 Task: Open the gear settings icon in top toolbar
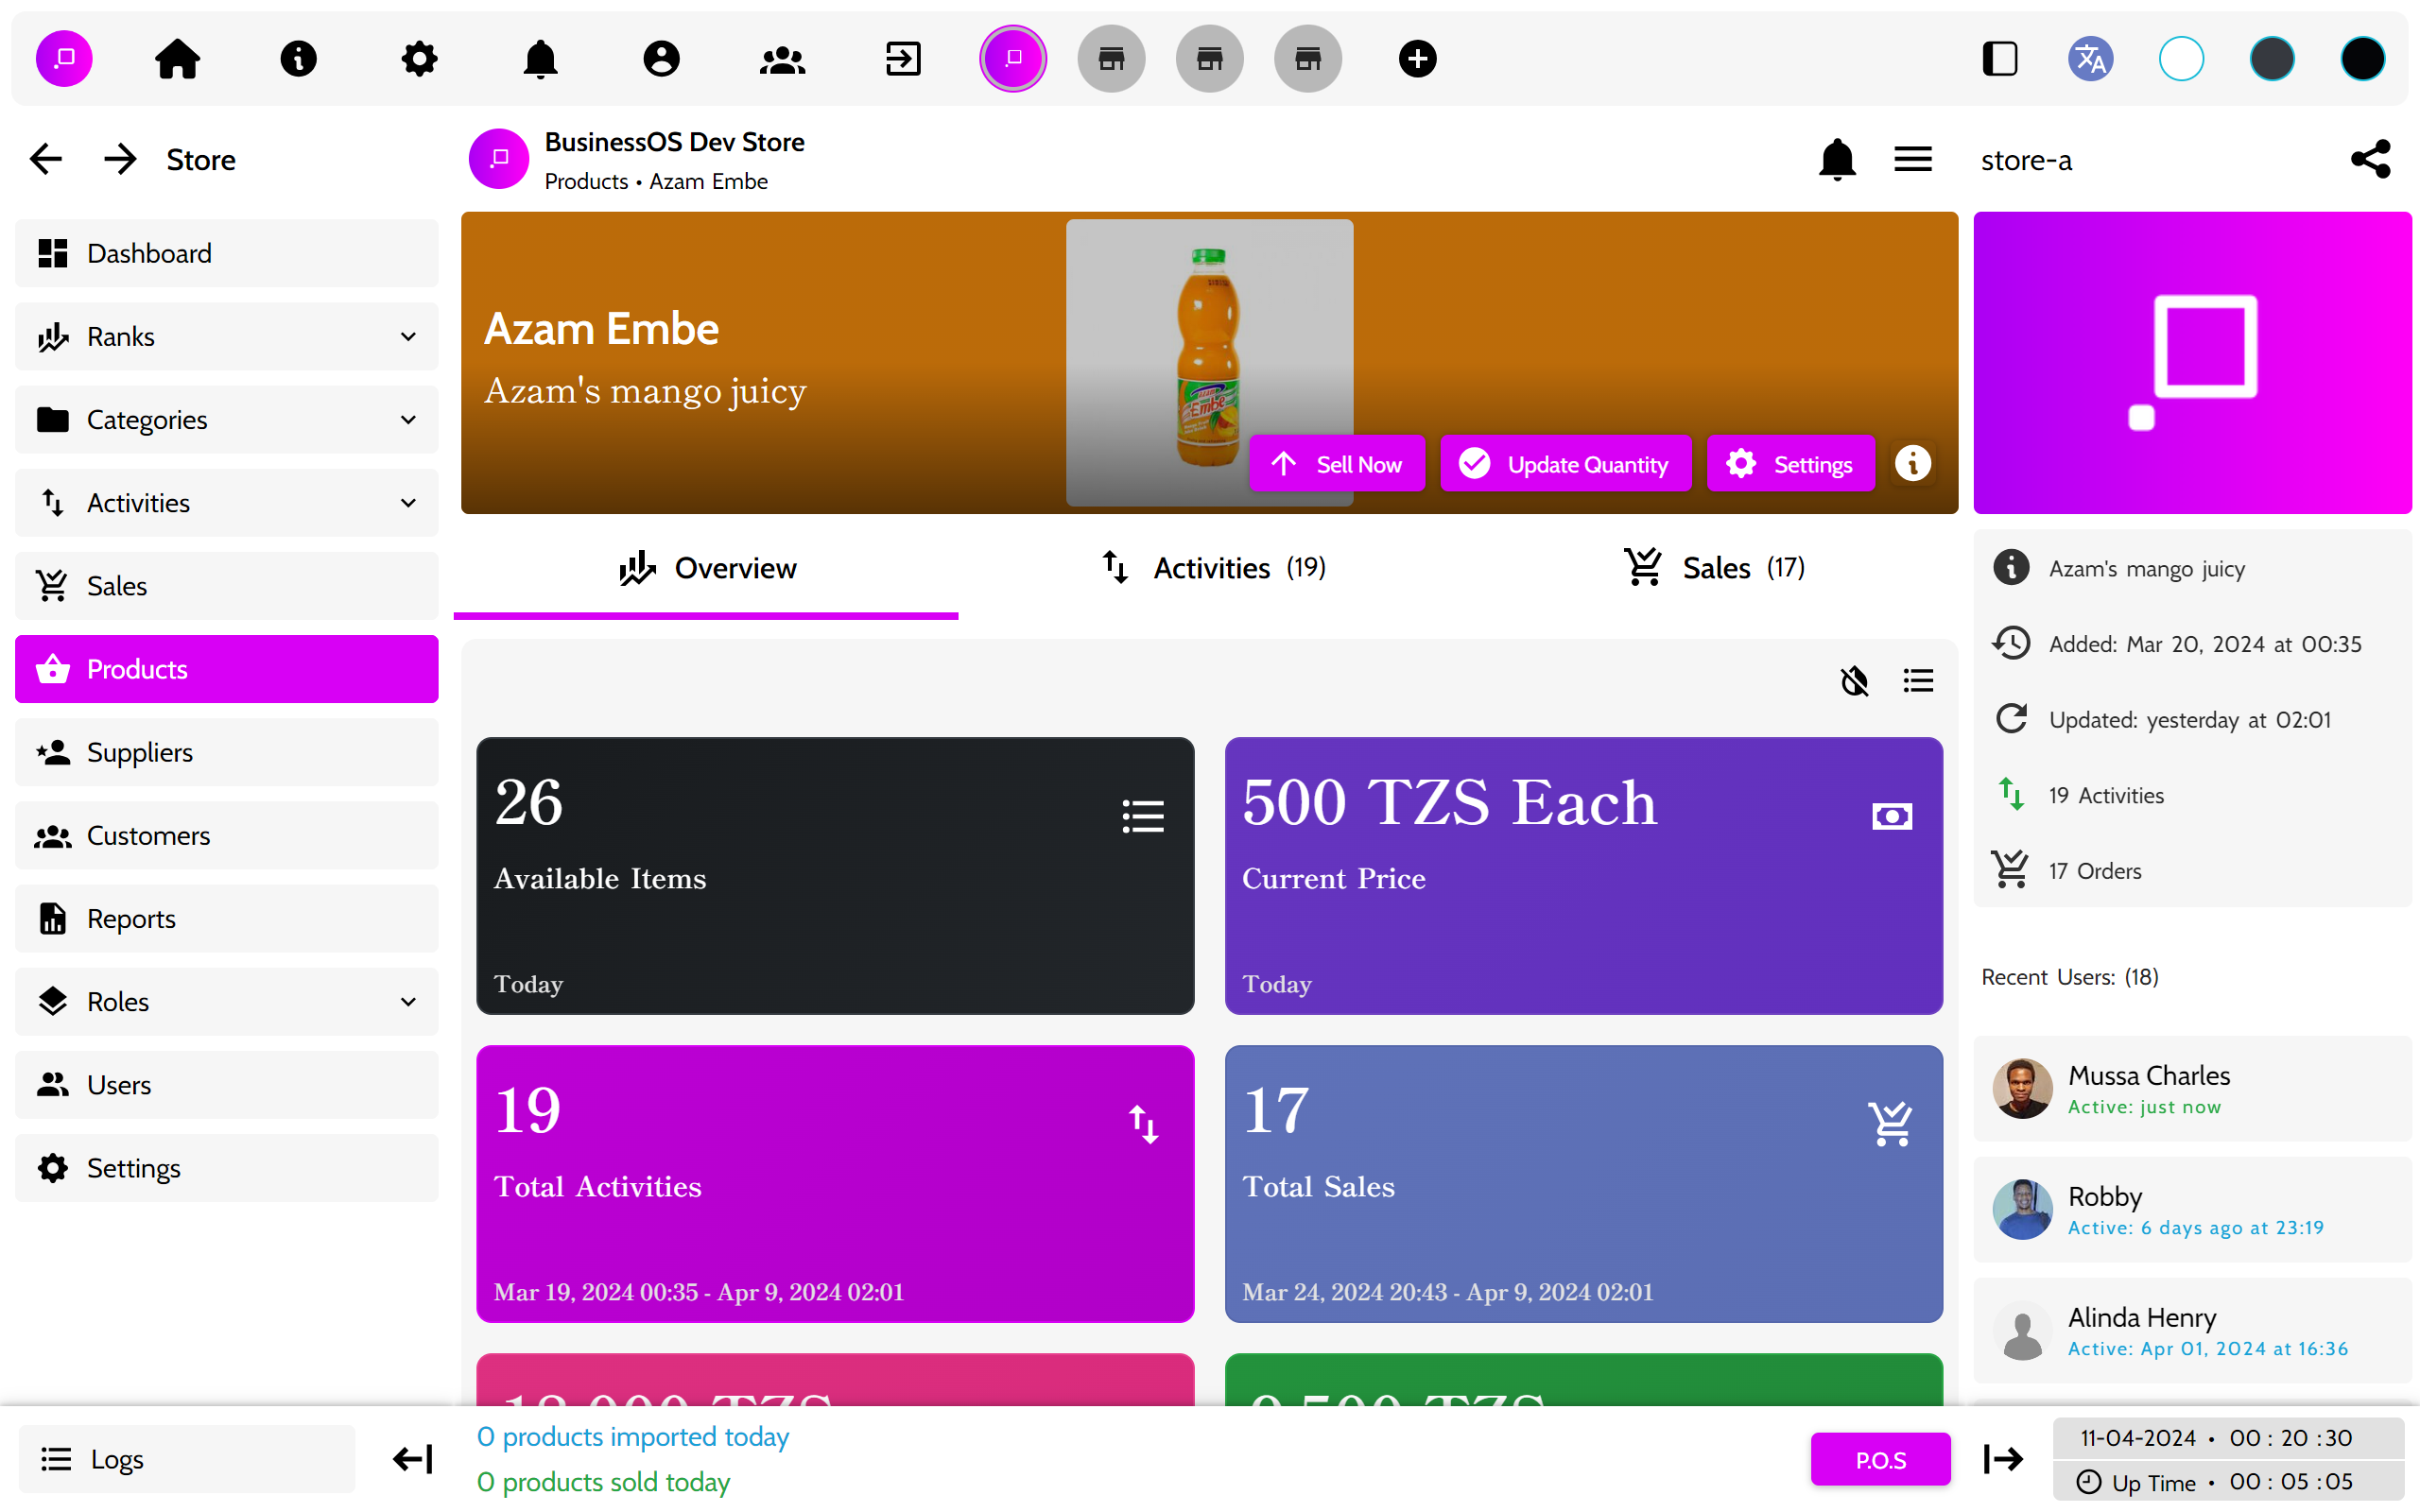[x=419, y=59]
